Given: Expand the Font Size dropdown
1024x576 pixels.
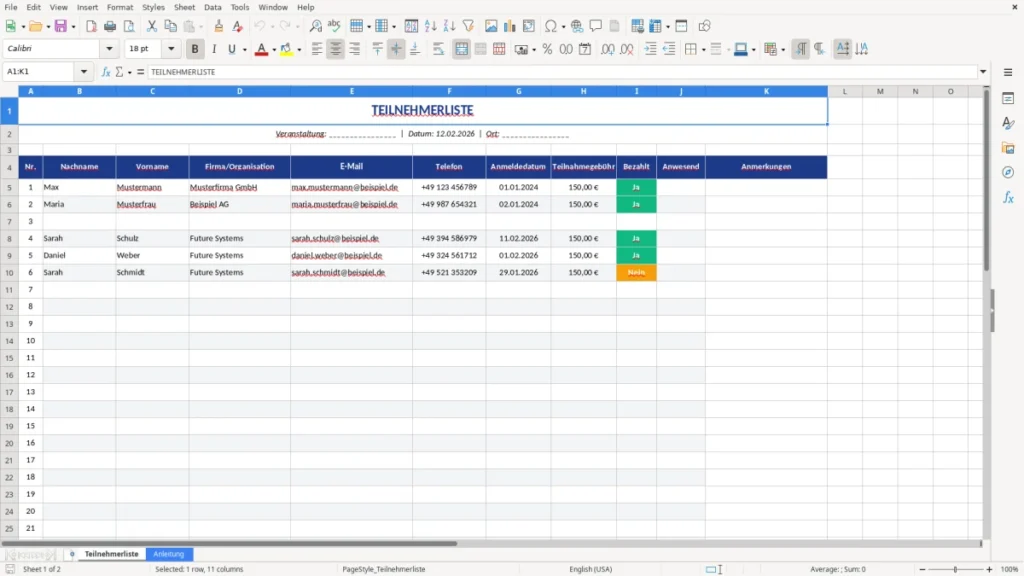Looking at the screenshot, I should [x=171, y=48].
